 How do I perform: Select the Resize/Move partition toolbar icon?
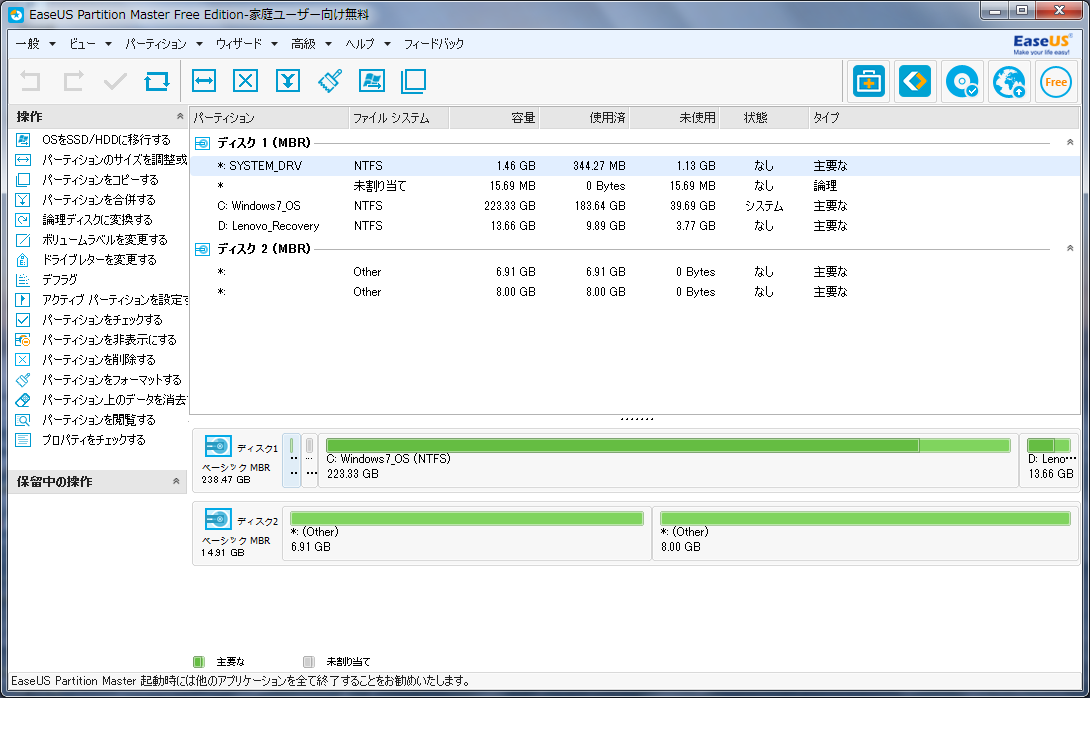(204, 81)
